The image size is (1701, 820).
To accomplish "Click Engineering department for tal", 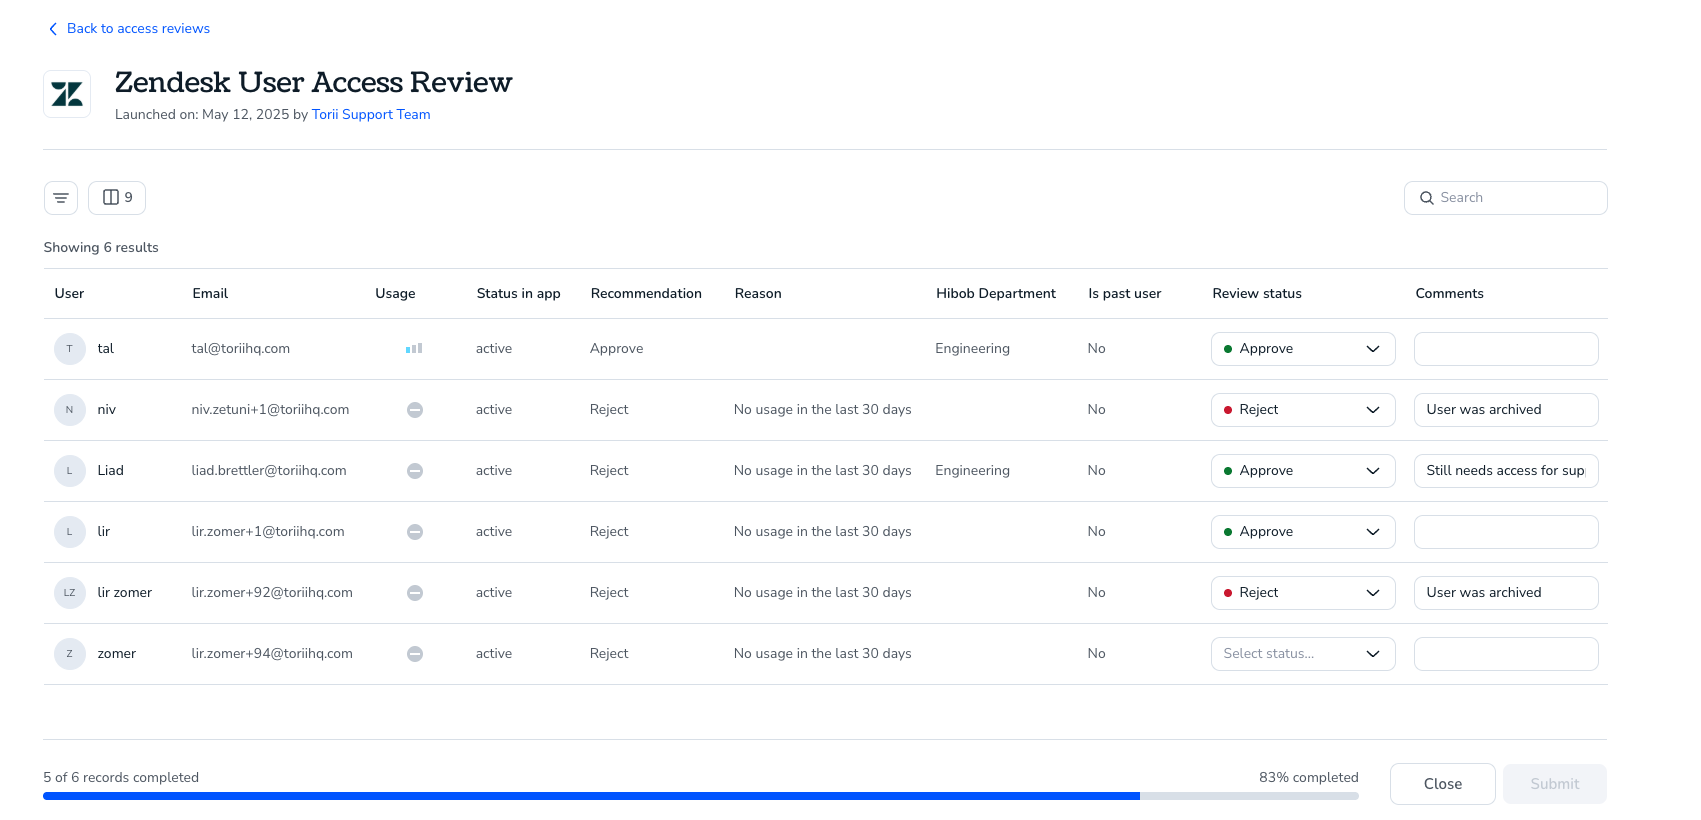I will [x=972, y=349].
